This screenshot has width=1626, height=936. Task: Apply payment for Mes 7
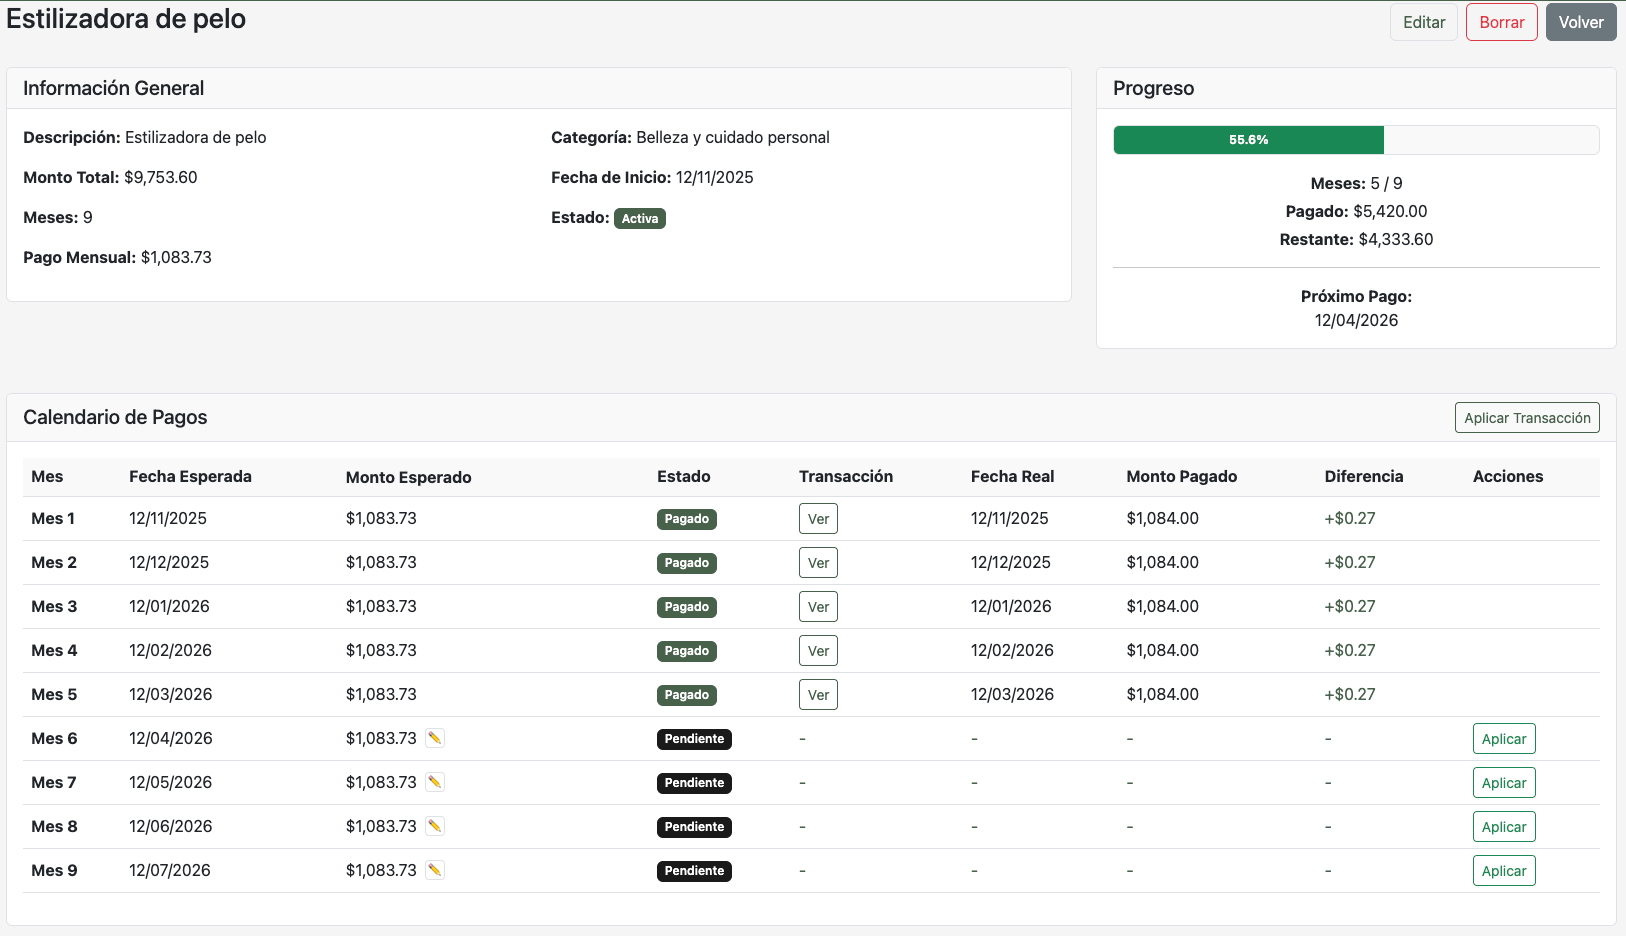pos(1504,783)
